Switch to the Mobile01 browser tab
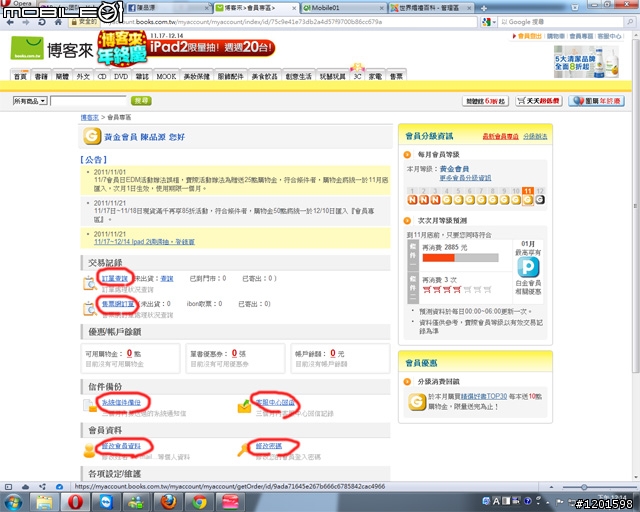Viewport: 640px width, 512px height. point(343,8)
